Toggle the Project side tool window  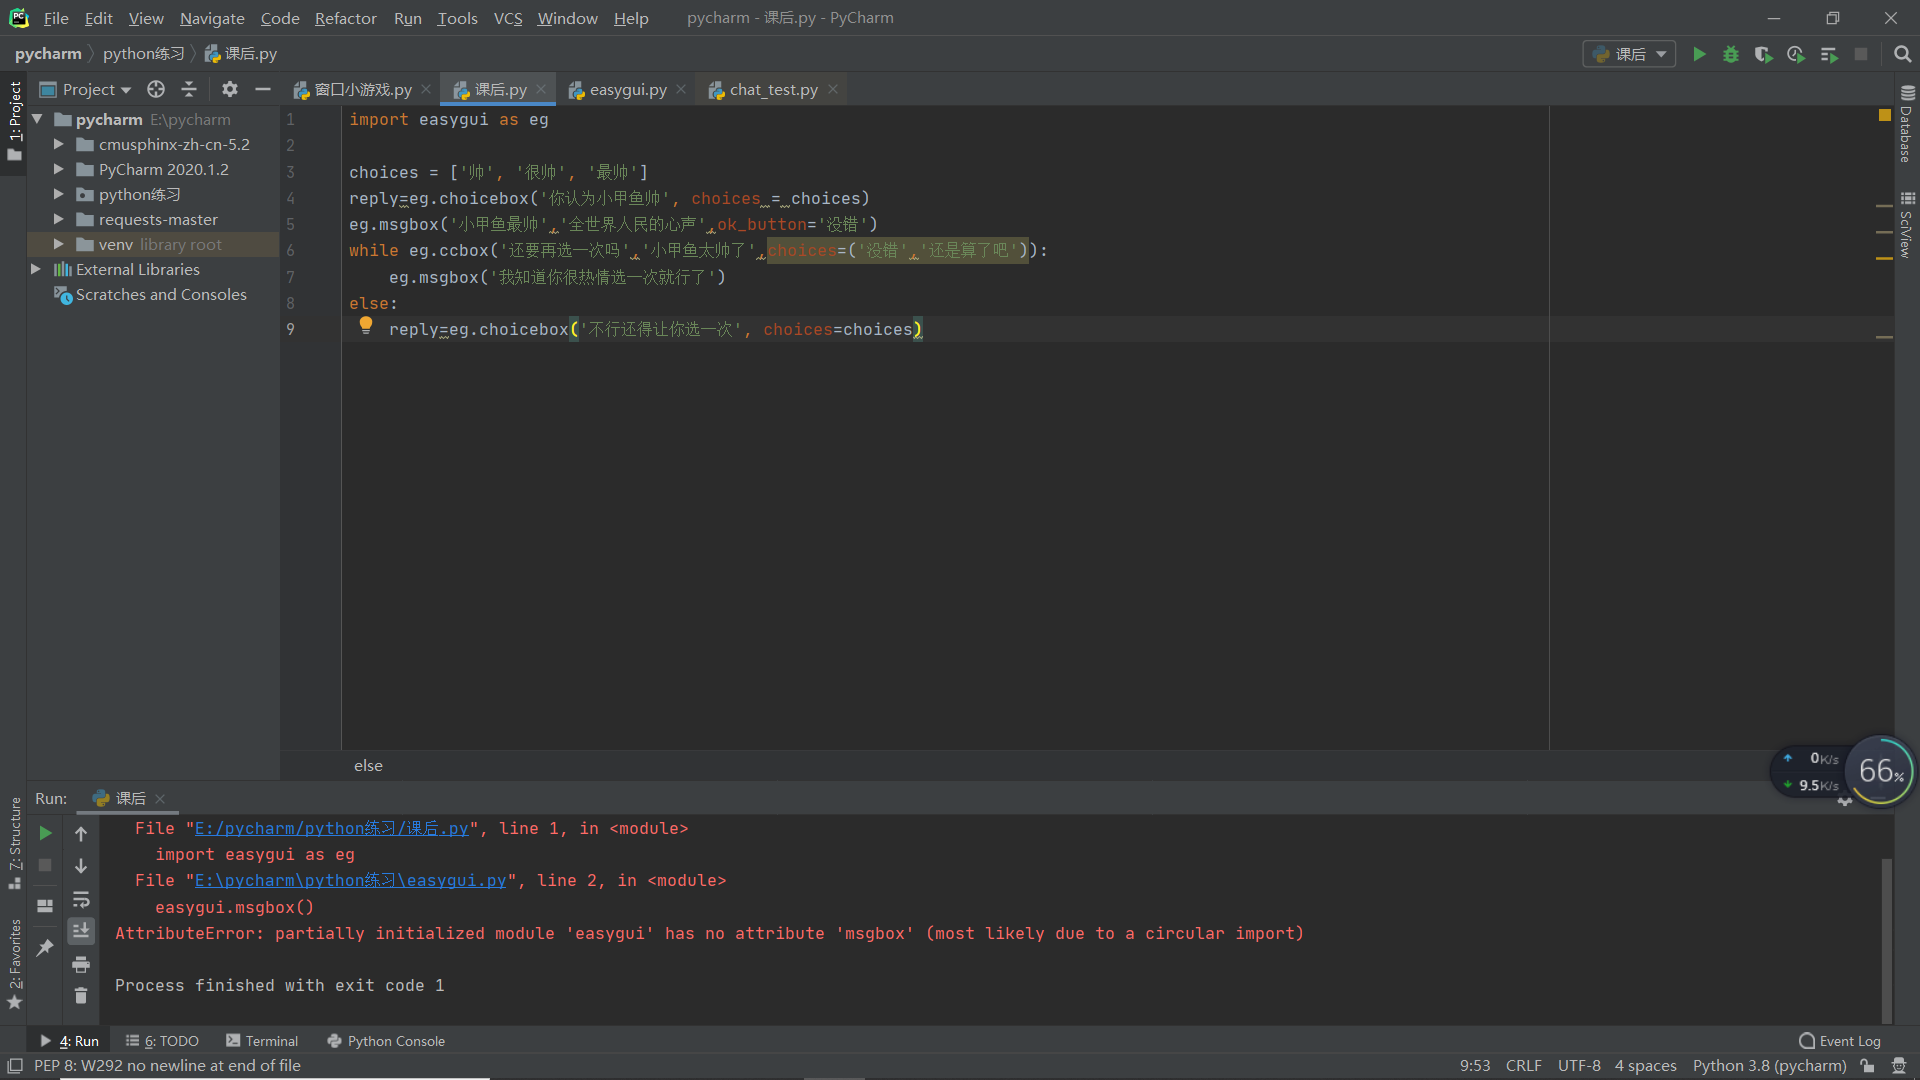click(x=14, y=121)
